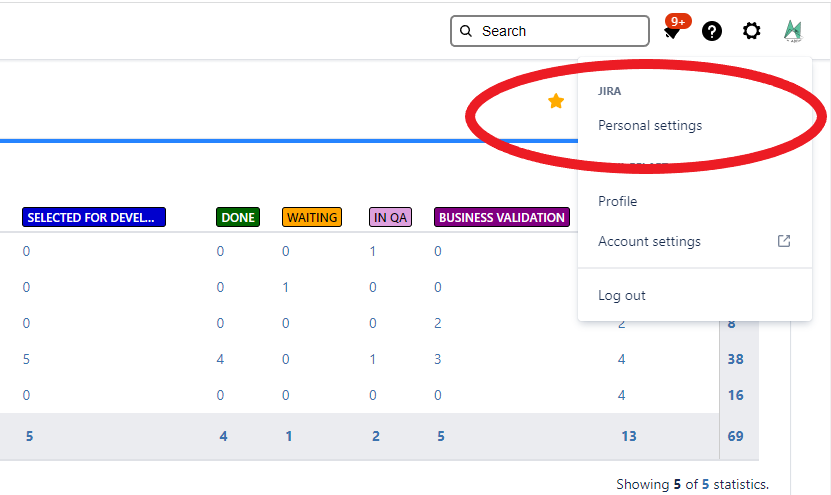Viewport: 831px width, 495px height.
Task: Click the row total 16 link
Action: click(735, 395)
